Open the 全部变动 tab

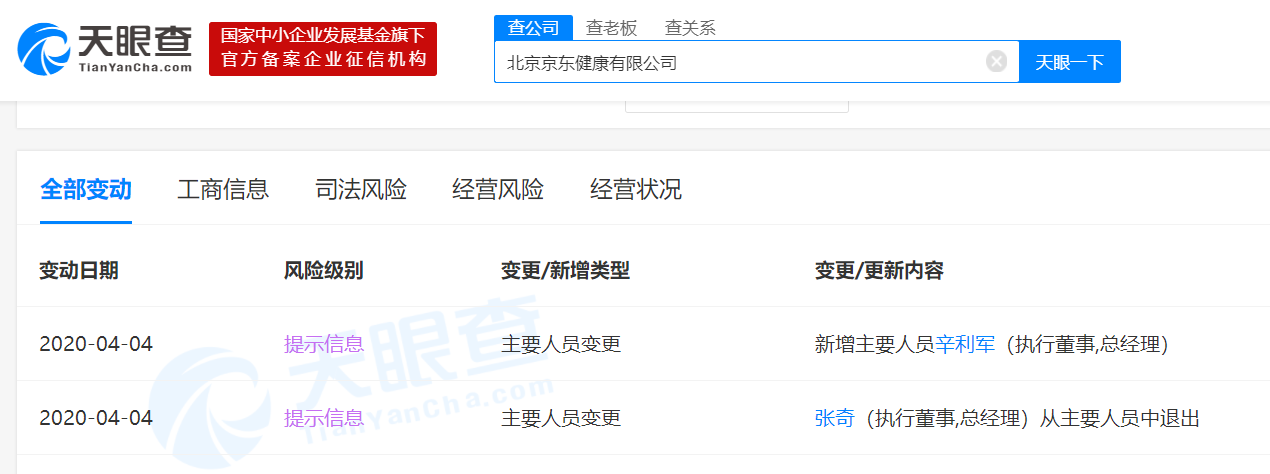click(x=86, y=190)
